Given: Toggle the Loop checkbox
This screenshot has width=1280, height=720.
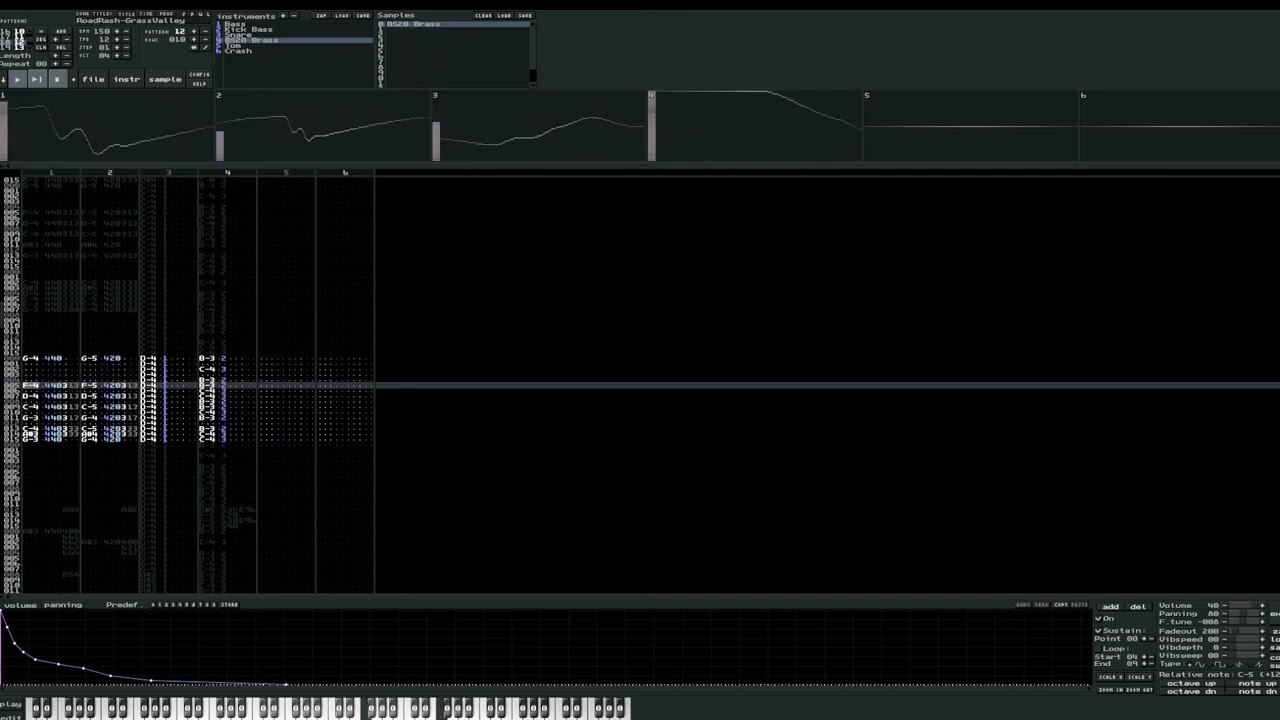Looking at the screenshot, I should (x=1098, y=649).
